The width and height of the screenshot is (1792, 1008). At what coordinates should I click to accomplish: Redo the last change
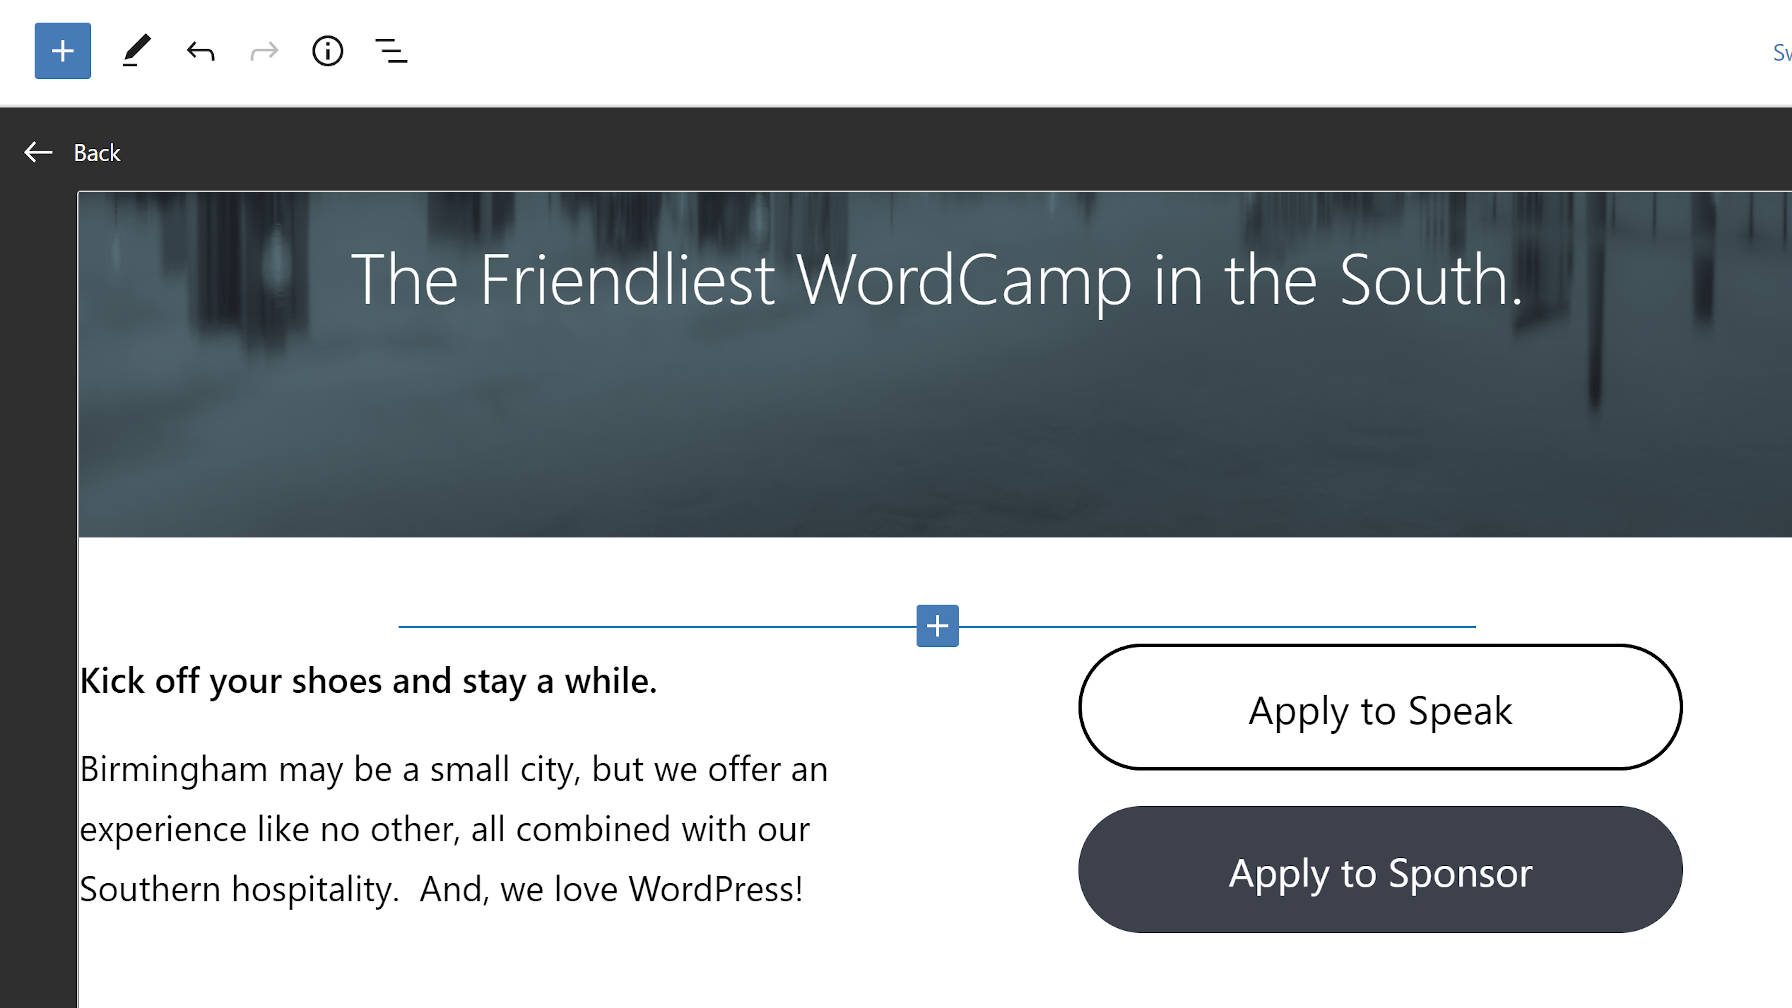click(263, 51)
